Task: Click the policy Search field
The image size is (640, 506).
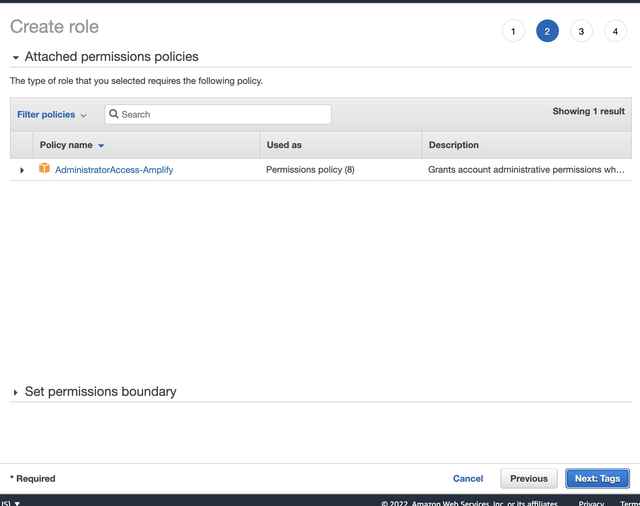Action: pos(218,114)
